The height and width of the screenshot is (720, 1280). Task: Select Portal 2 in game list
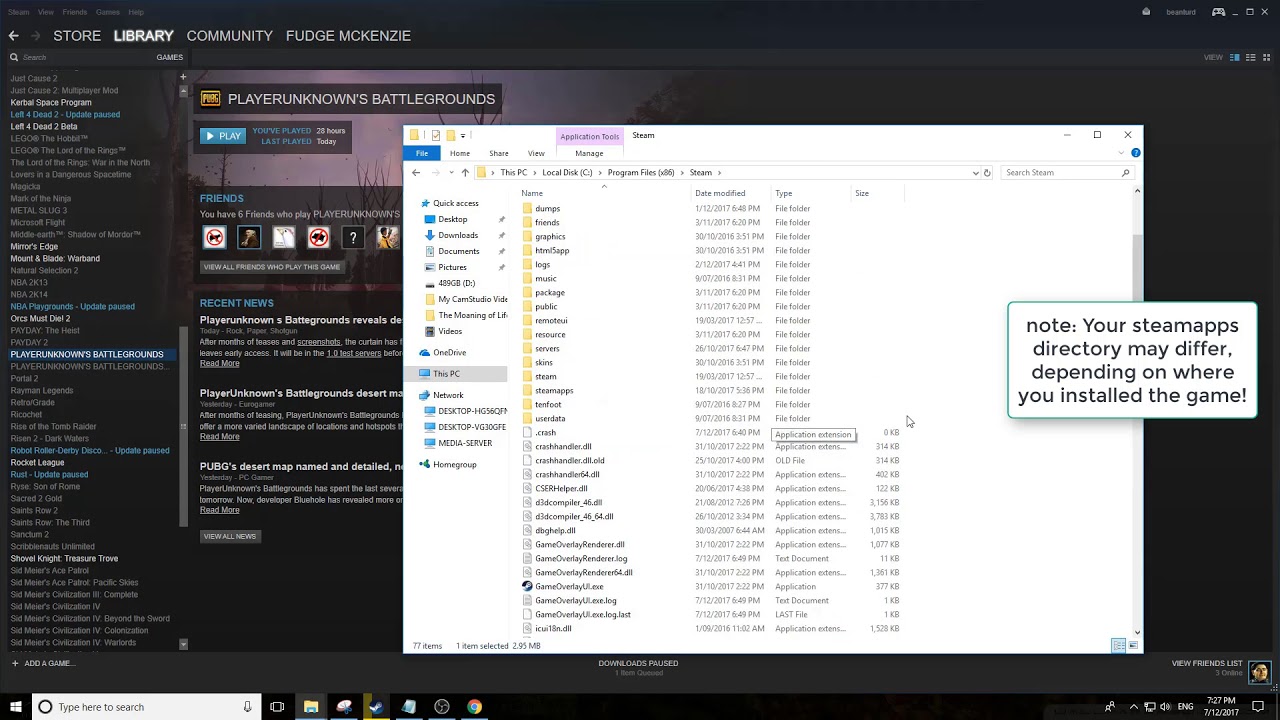24,378
